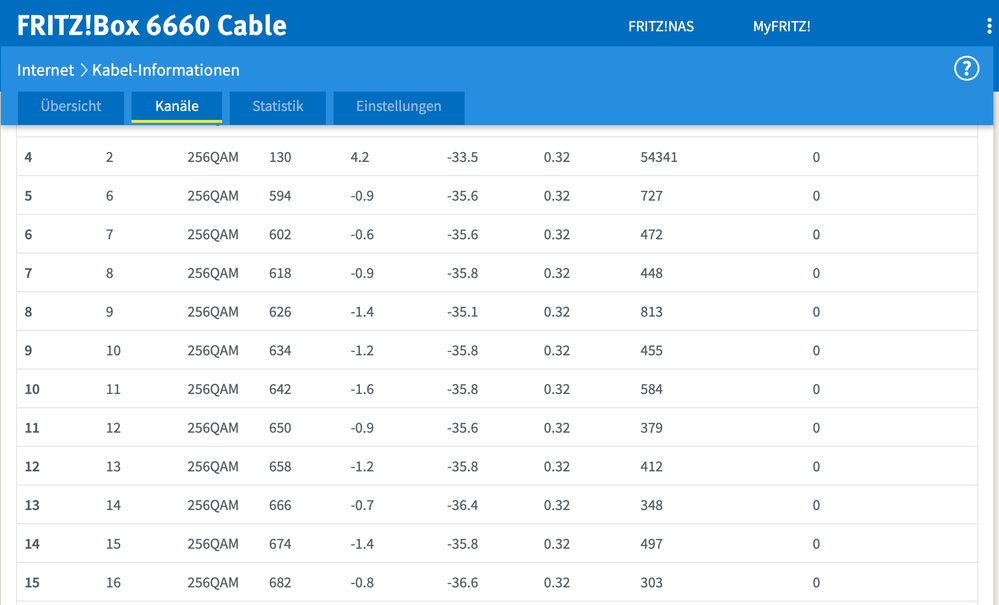Click the -36.4 value in row 13
Image resolution: width=999 pixels, height=605 pixels.
462,505
